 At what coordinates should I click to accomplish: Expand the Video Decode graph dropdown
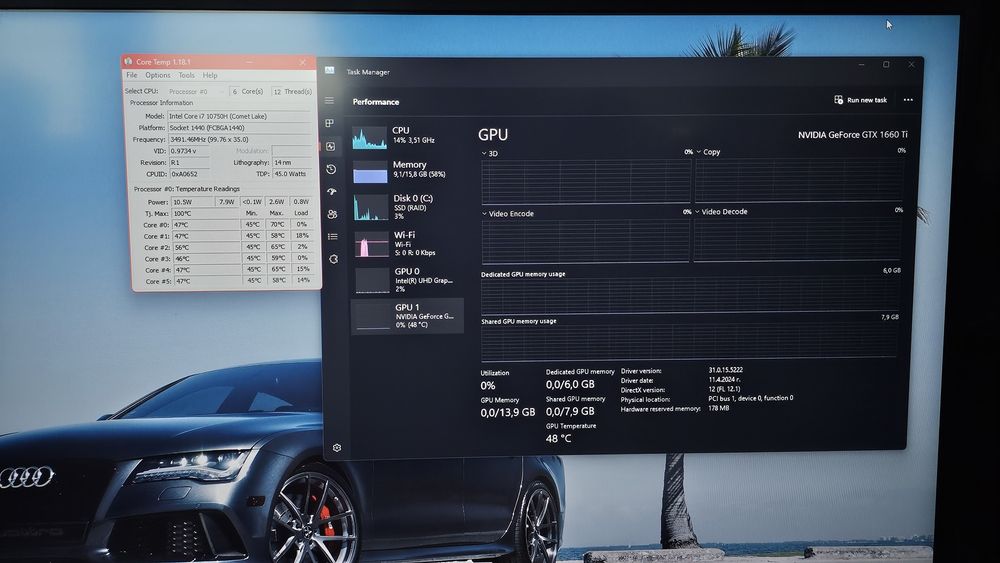click(698, 212)
